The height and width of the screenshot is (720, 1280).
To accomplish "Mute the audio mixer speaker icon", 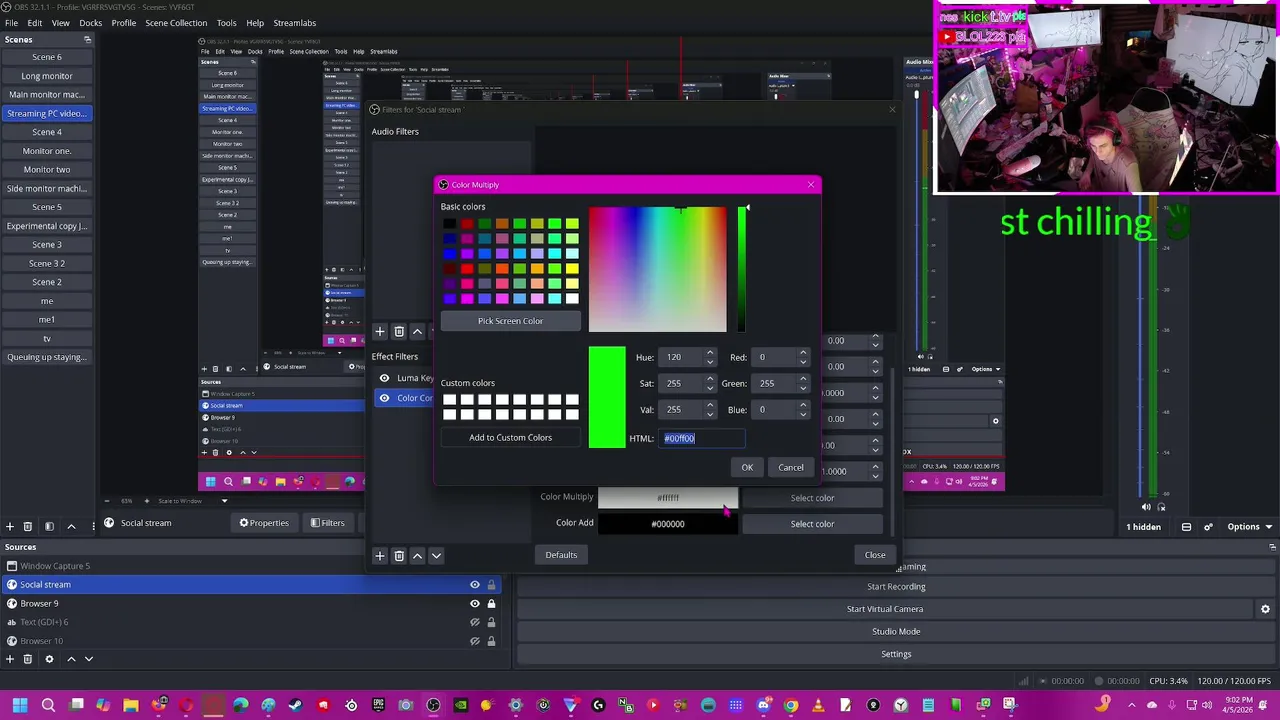I will [1146, 506].
